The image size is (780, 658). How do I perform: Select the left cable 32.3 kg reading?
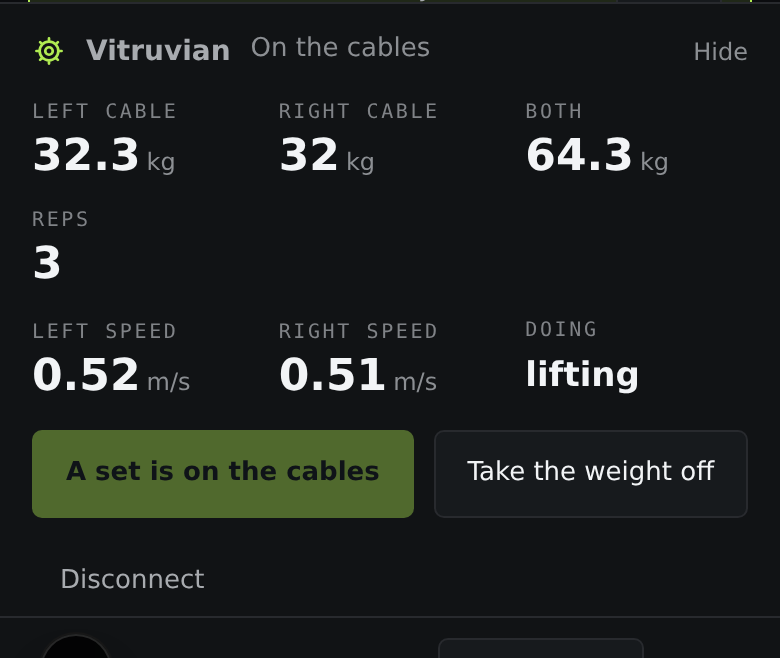tap(103, 155)
